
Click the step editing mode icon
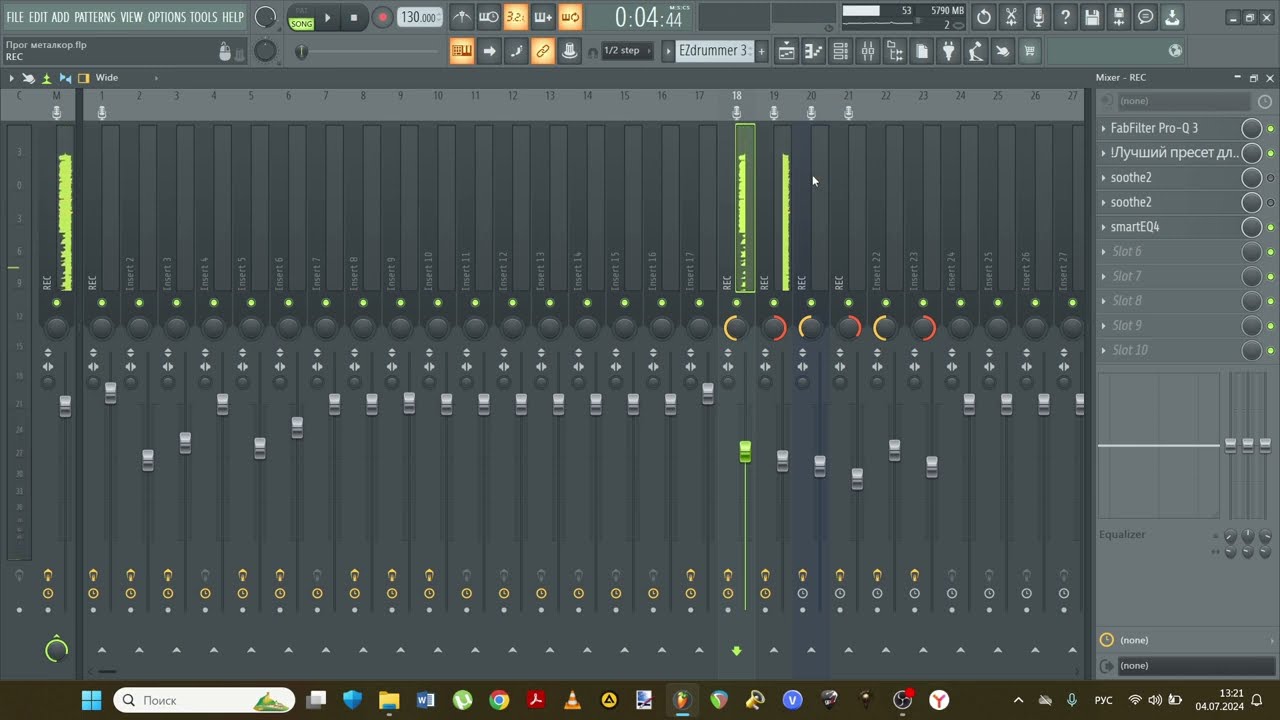coord(516,51)
